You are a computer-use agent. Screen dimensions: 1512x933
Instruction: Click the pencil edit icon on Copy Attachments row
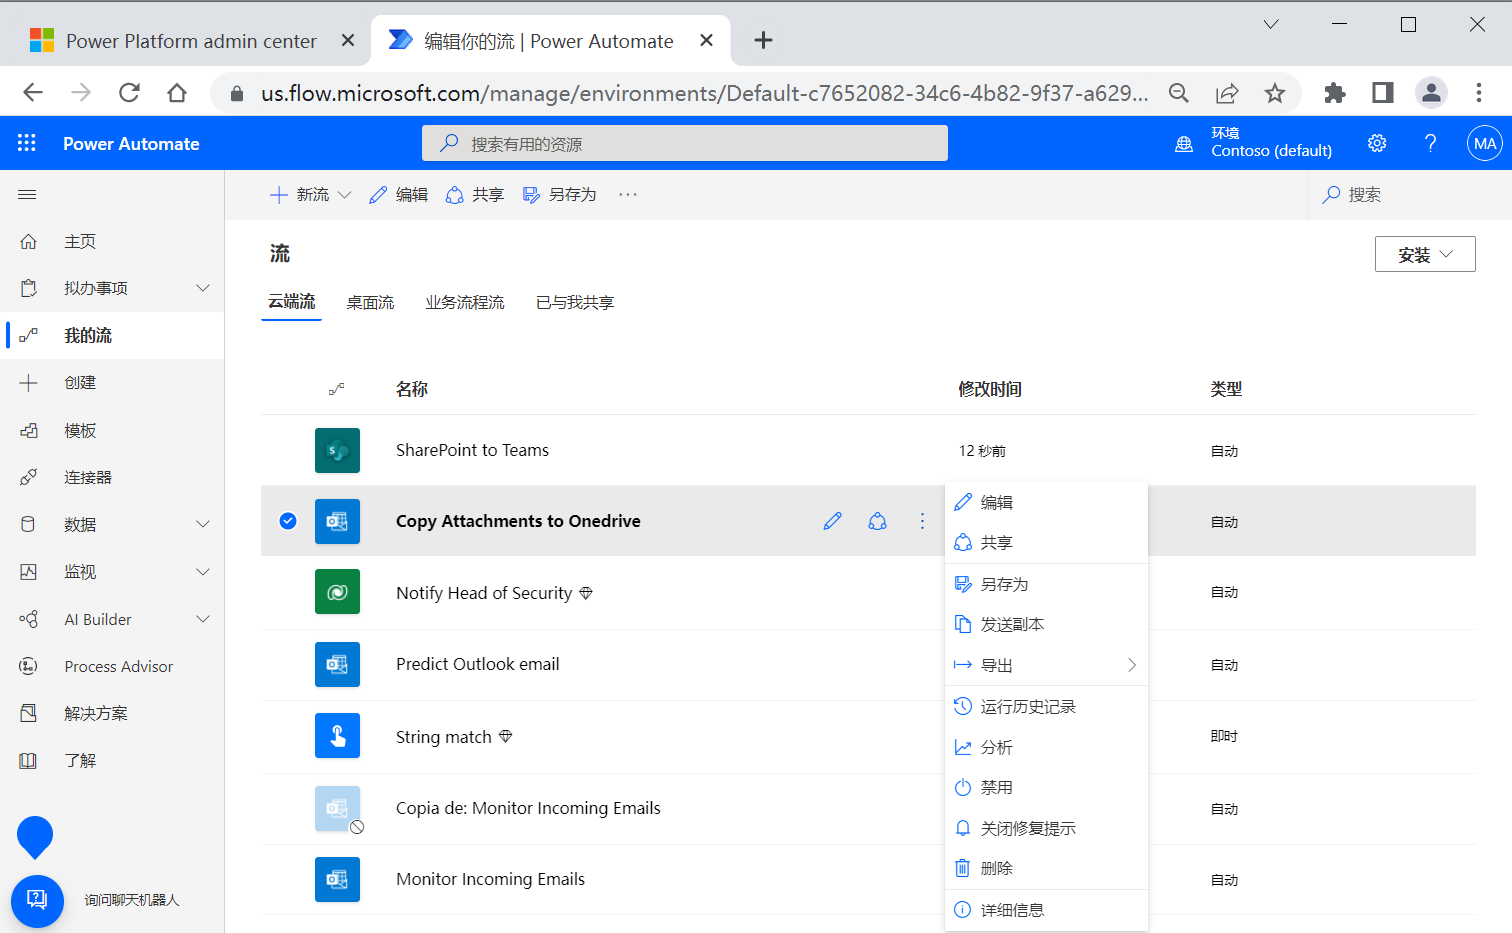click(832, 521)
